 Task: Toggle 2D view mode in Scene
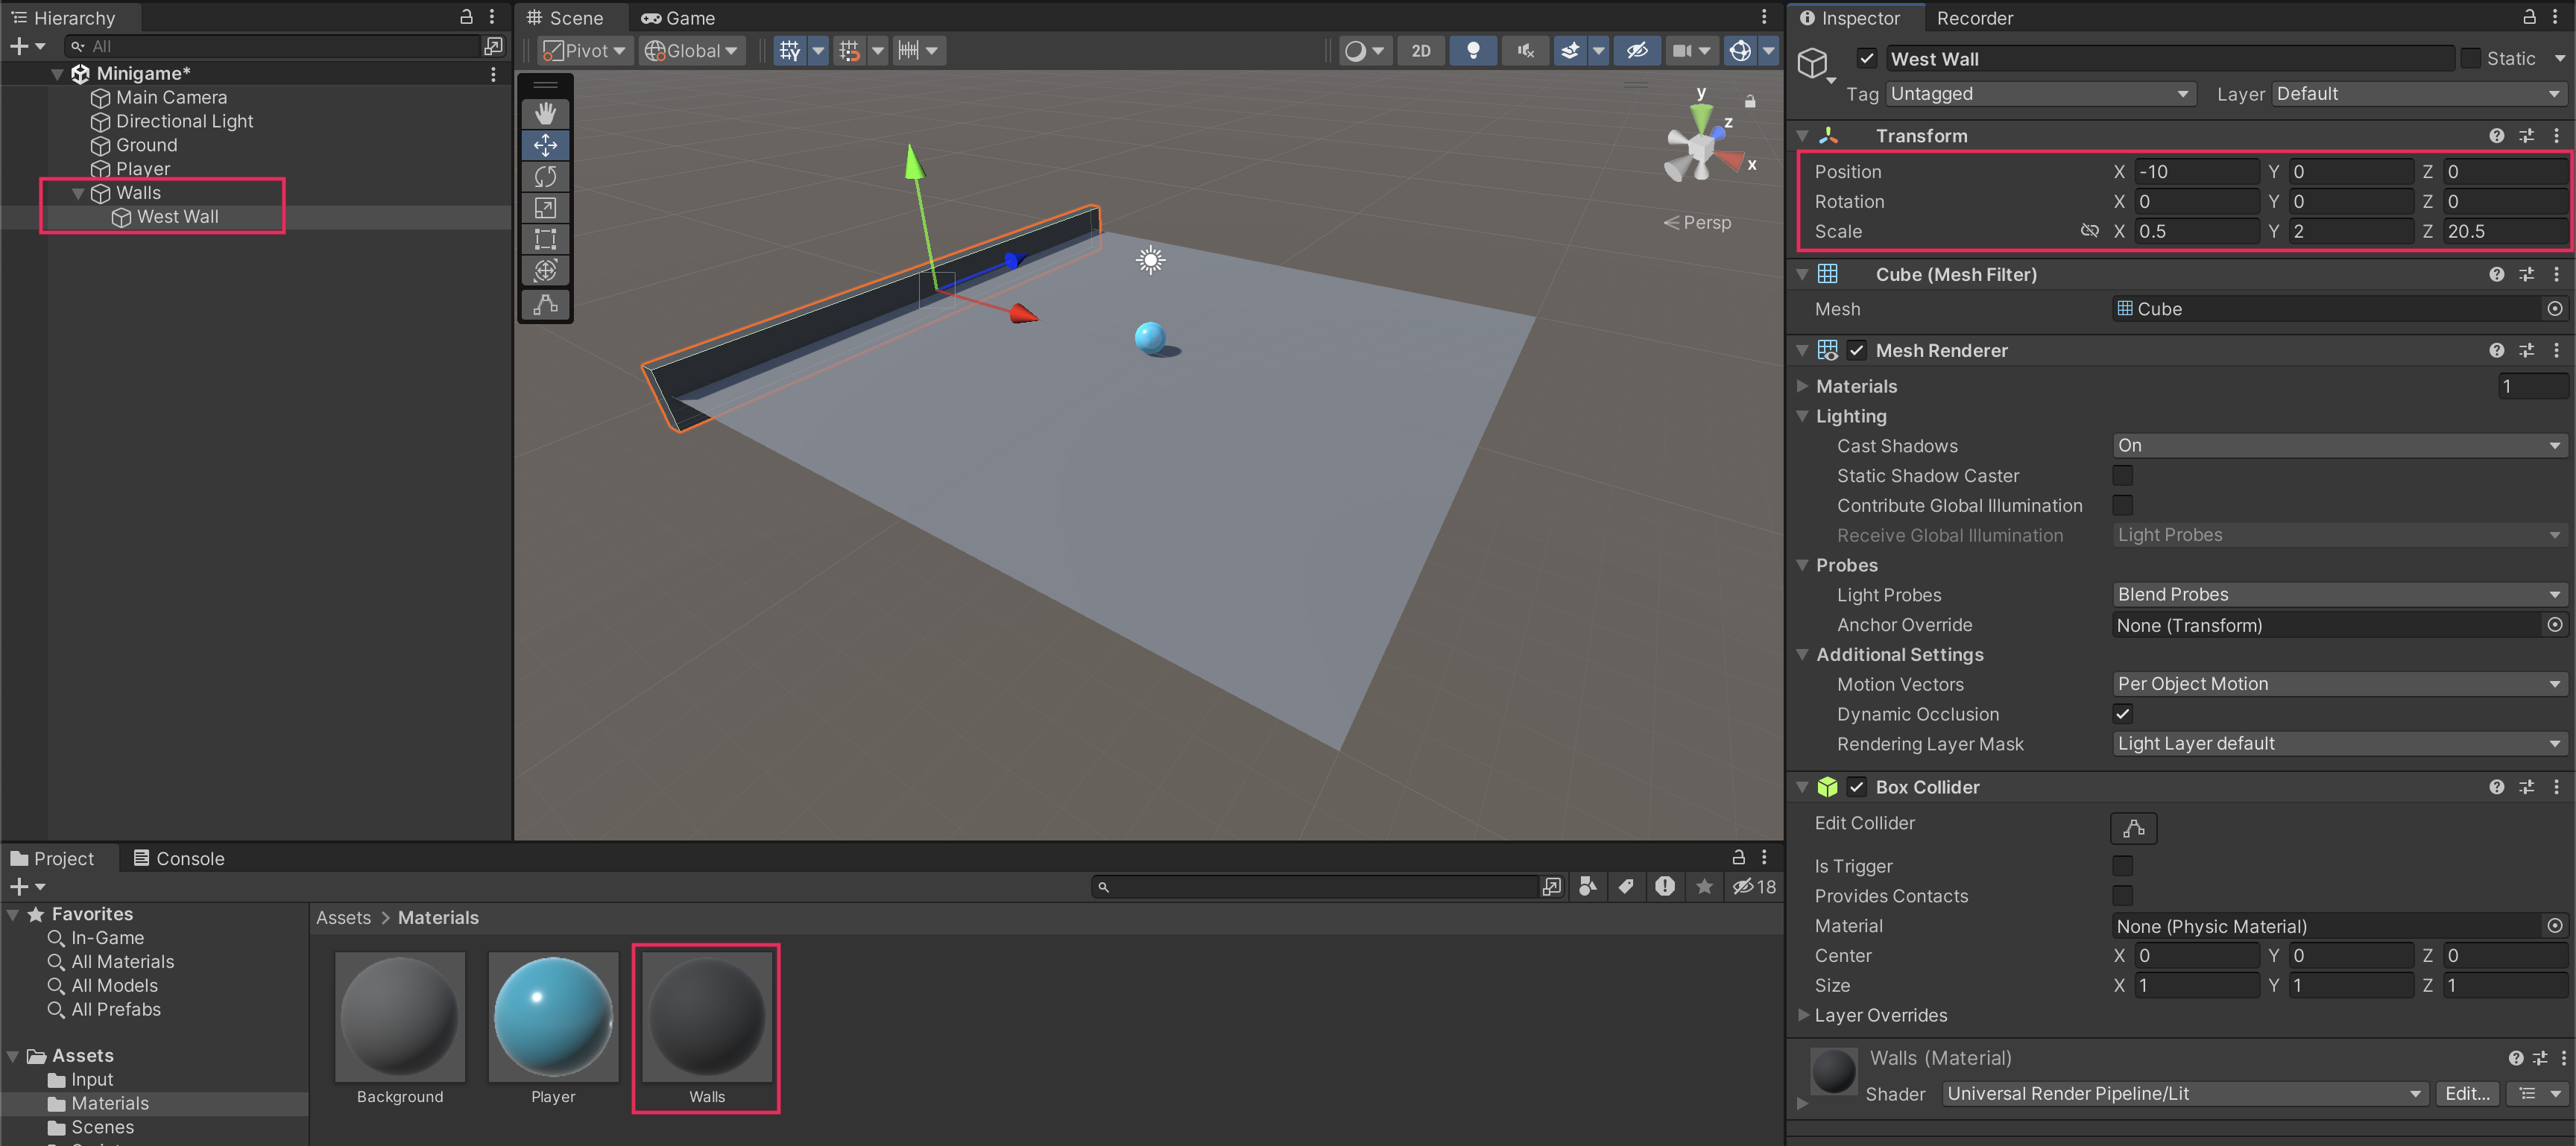pos(1420,50)
